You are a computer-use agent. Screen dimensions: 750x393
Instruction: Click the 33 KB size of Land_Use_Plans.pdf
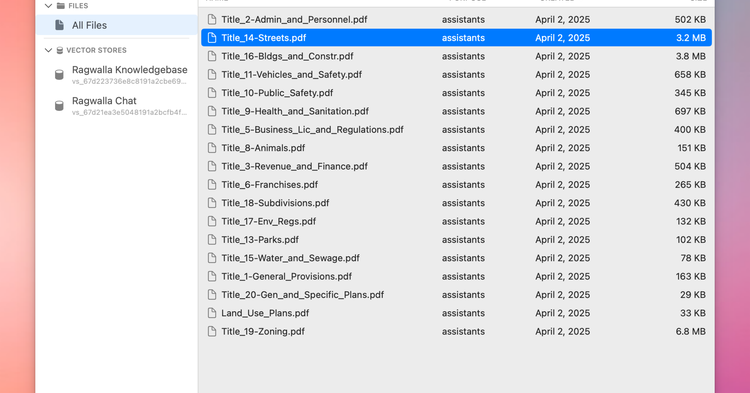pyautogui.click(x=693, y=313)
